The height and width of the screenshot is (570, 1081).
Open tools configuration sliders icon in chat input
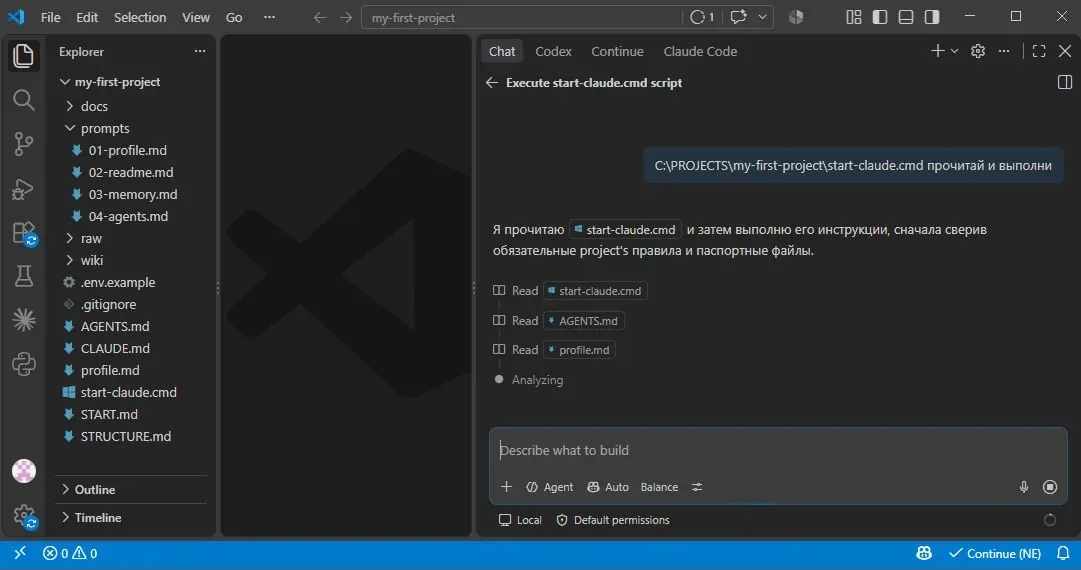697,487
